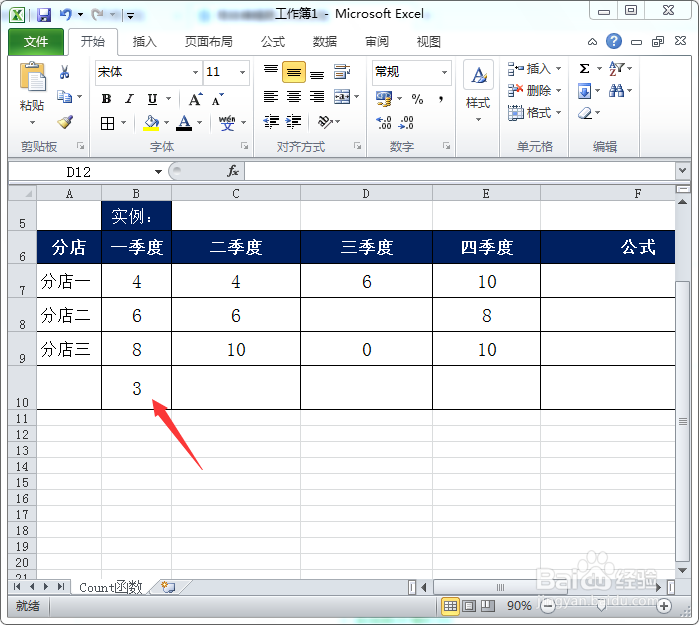Click the Copy icon
The image size is (699, 625).
(x=65, y=96)
